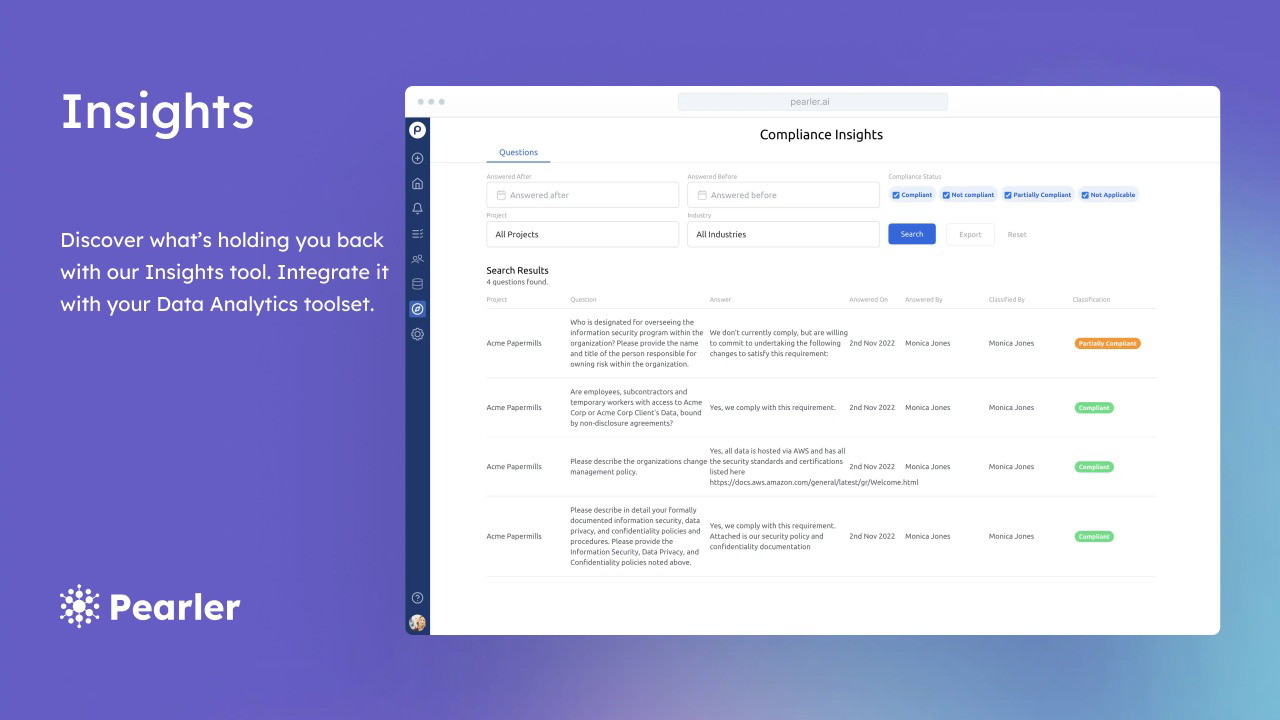Click the user avatar at sidebar bottom
This screenshot has width=1280, height=720.
tap(417, 622)
